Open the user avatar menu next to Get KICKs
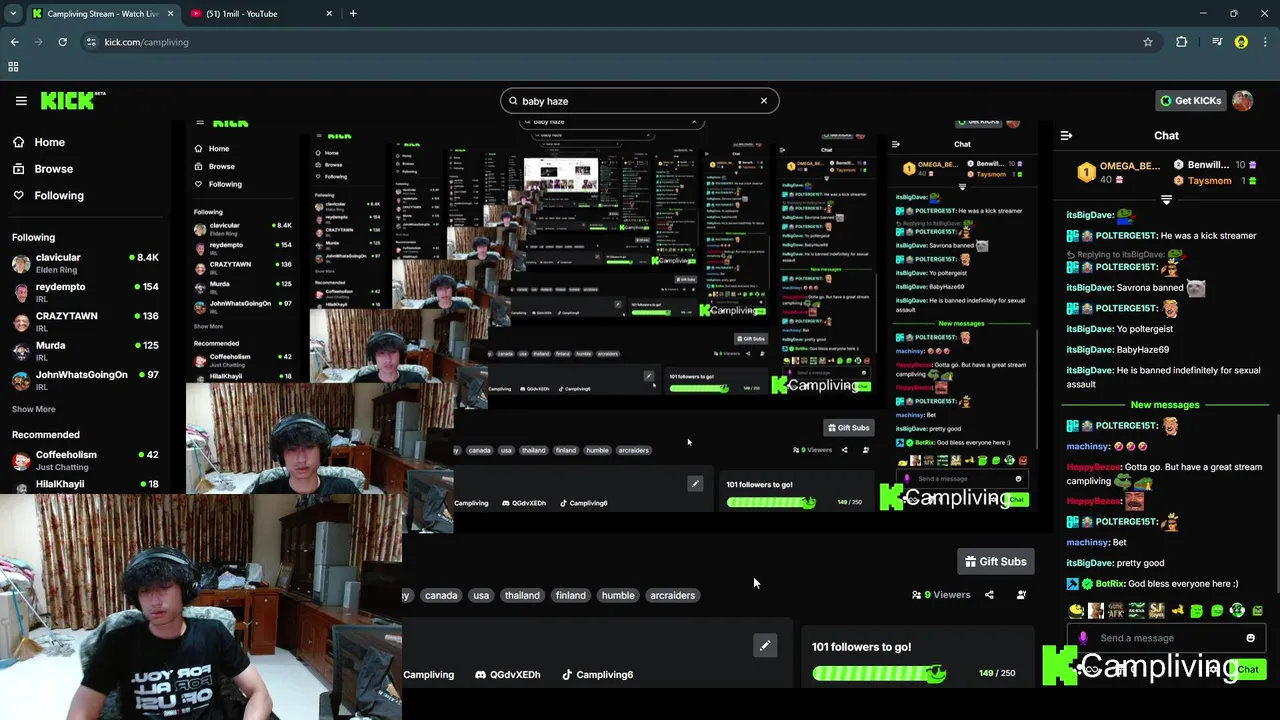This screenshot has width=1280, height=720. point(1243,100)
